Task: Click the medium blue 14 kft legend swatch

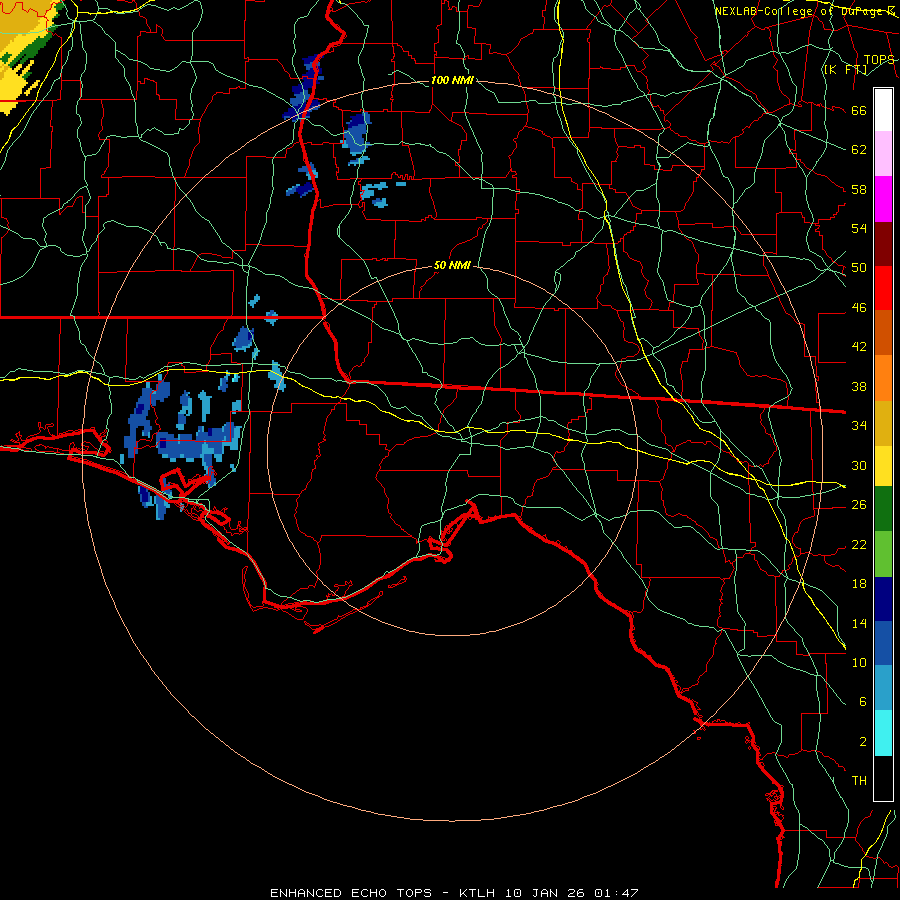Action: (x=883, y=643)
